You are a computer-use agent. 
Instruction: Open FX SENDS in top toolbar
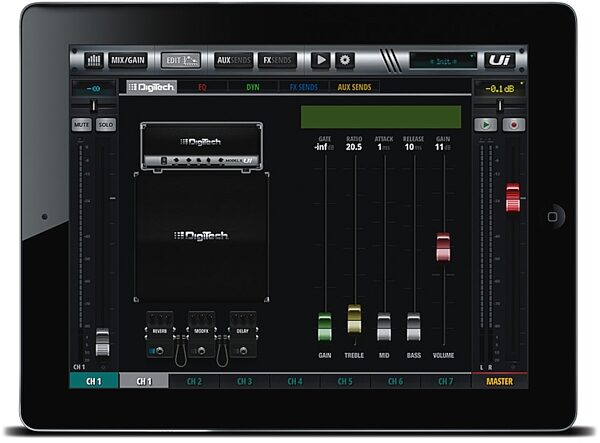point(277,60)
